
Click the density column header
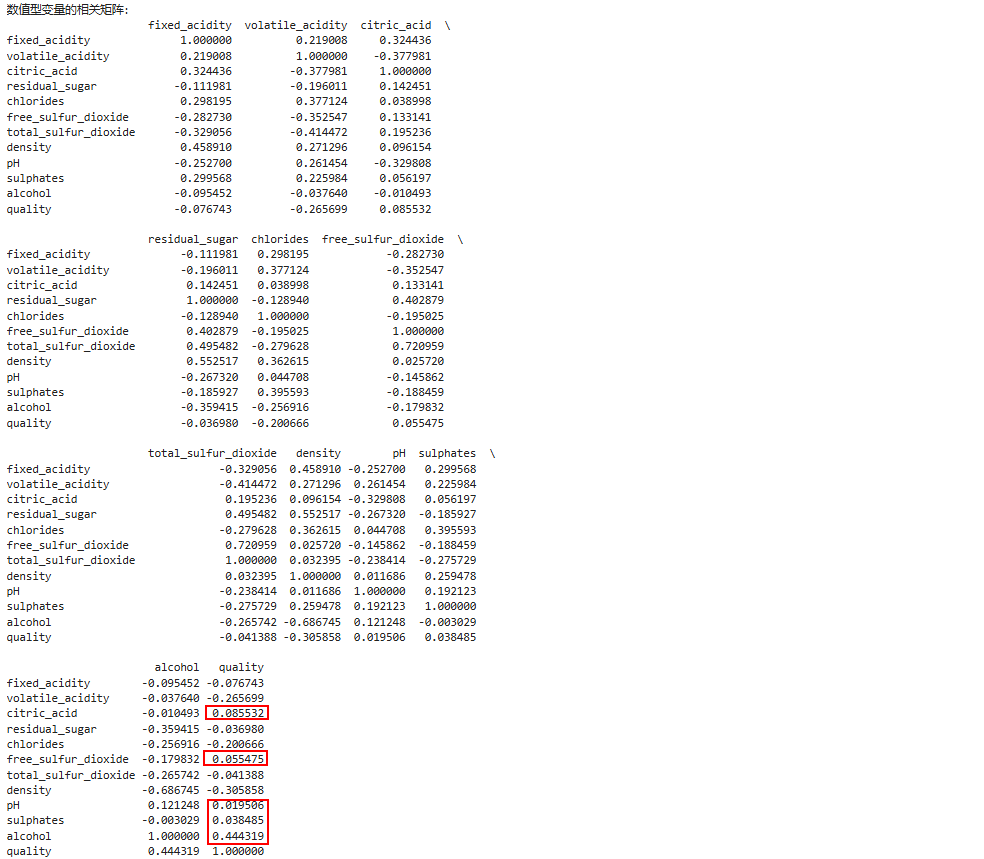[x=318, y=453]
